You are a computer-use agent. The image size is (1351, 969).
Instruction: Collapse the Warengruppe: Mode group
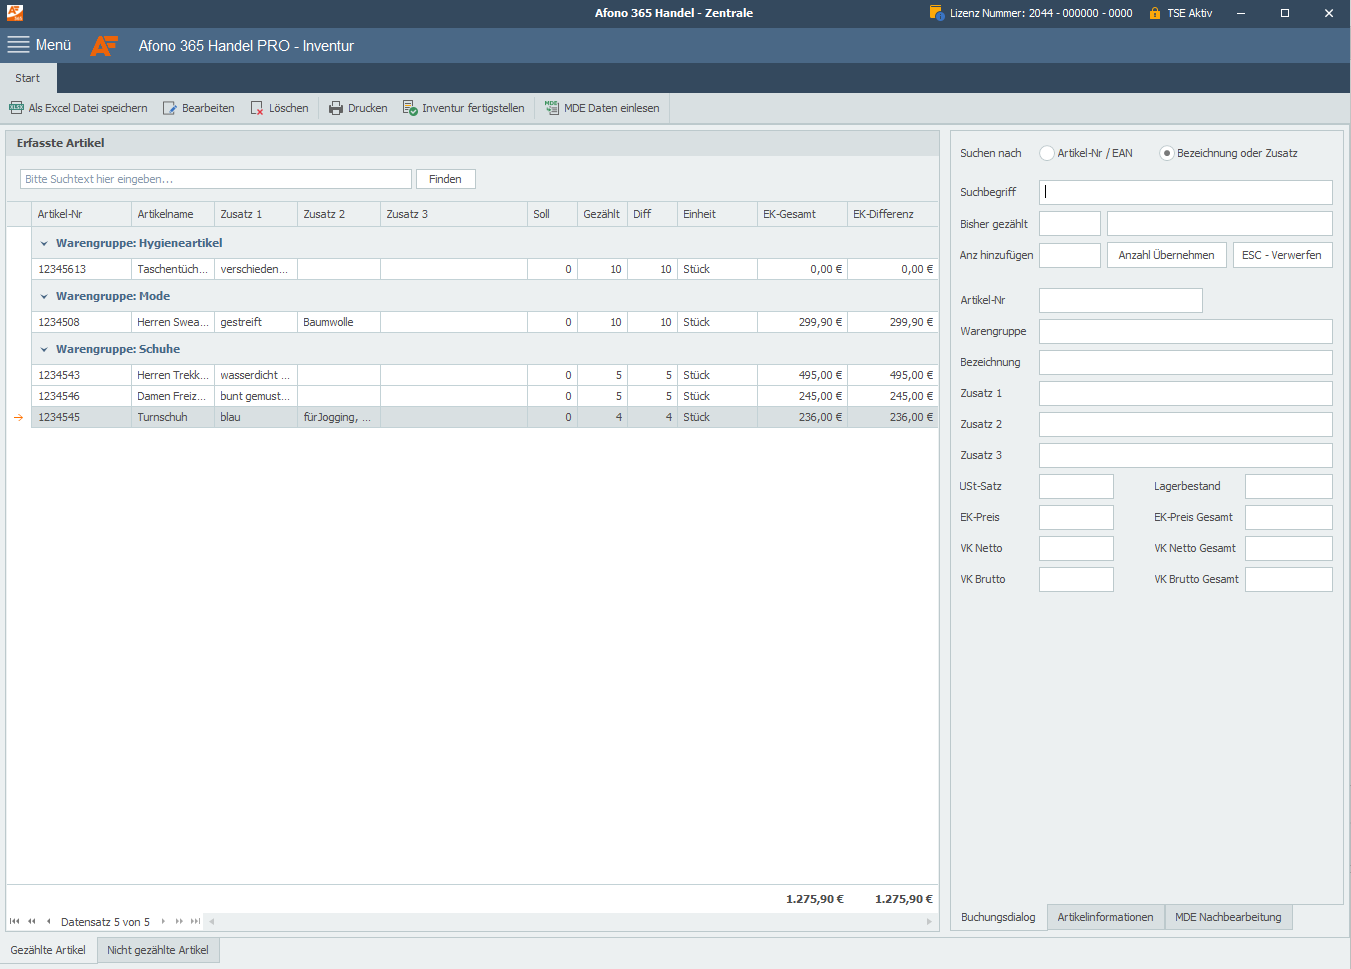pos(44,296)
